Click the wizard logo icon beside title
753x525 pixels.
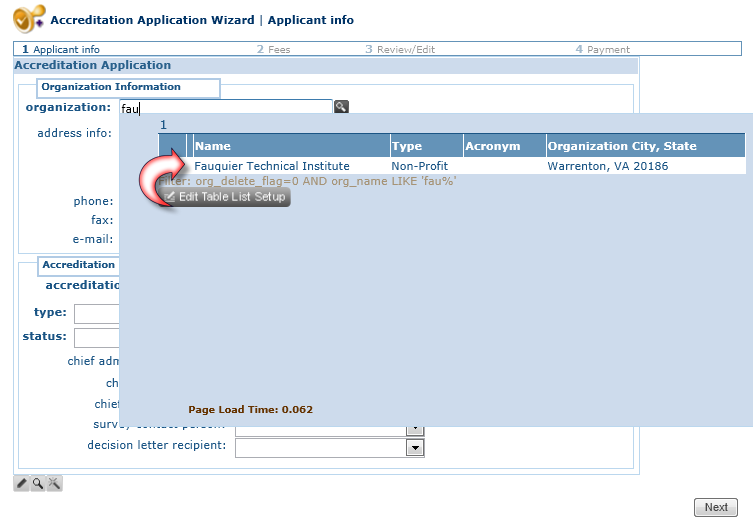point(29,19)
